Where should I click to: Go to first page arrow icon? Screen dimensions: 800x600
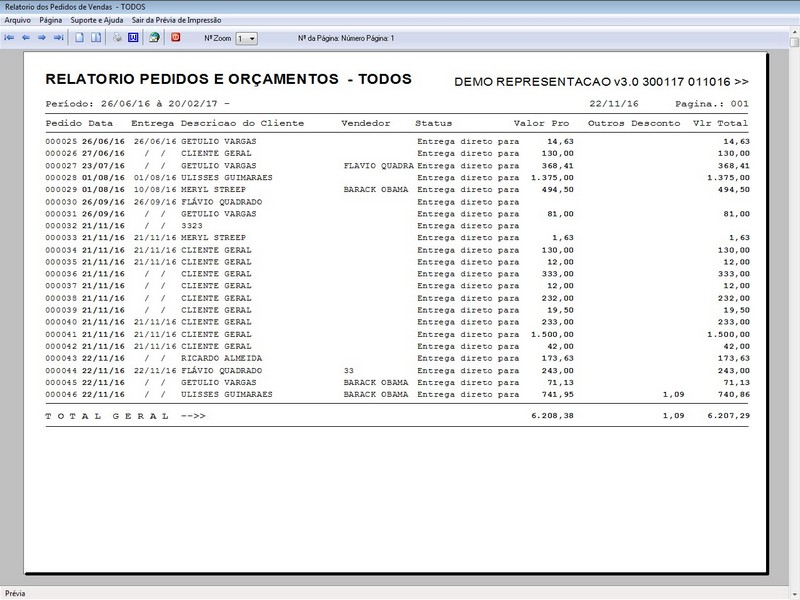pos(10,38)
